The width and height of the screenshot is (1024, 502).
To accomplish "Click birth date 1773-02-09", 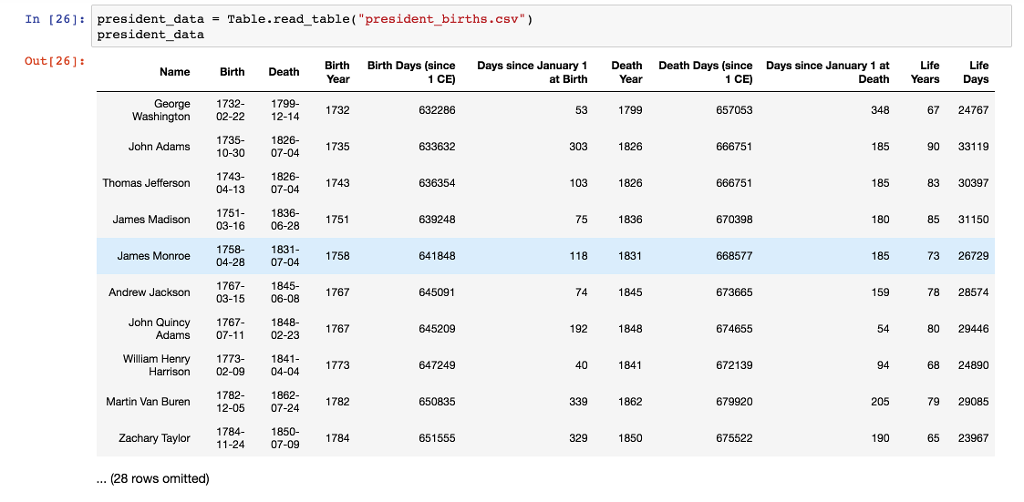I will 230,366.
